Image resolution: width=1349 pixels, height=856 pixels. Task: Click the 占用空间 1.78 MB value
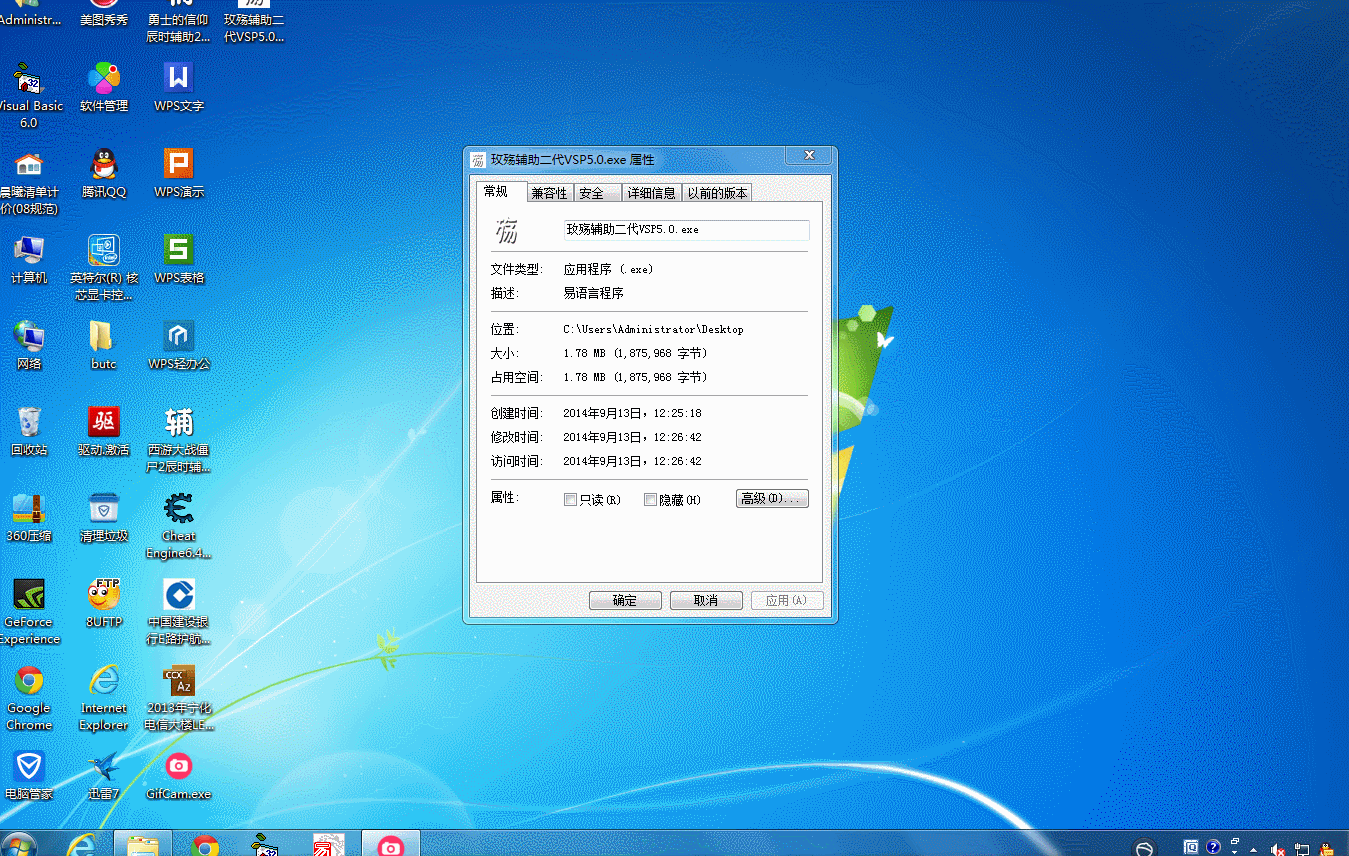pyautogui.click(x=635, y=377)
